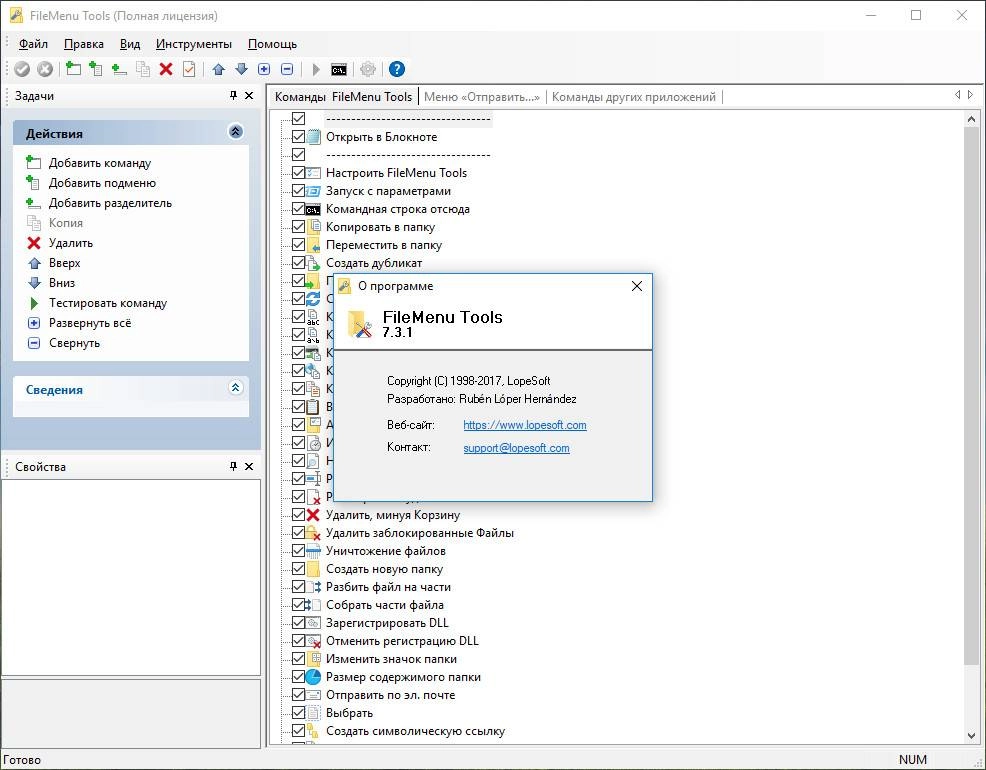Click the tab scroll left arrow
The image size is (986, 770).
[957, 95]
